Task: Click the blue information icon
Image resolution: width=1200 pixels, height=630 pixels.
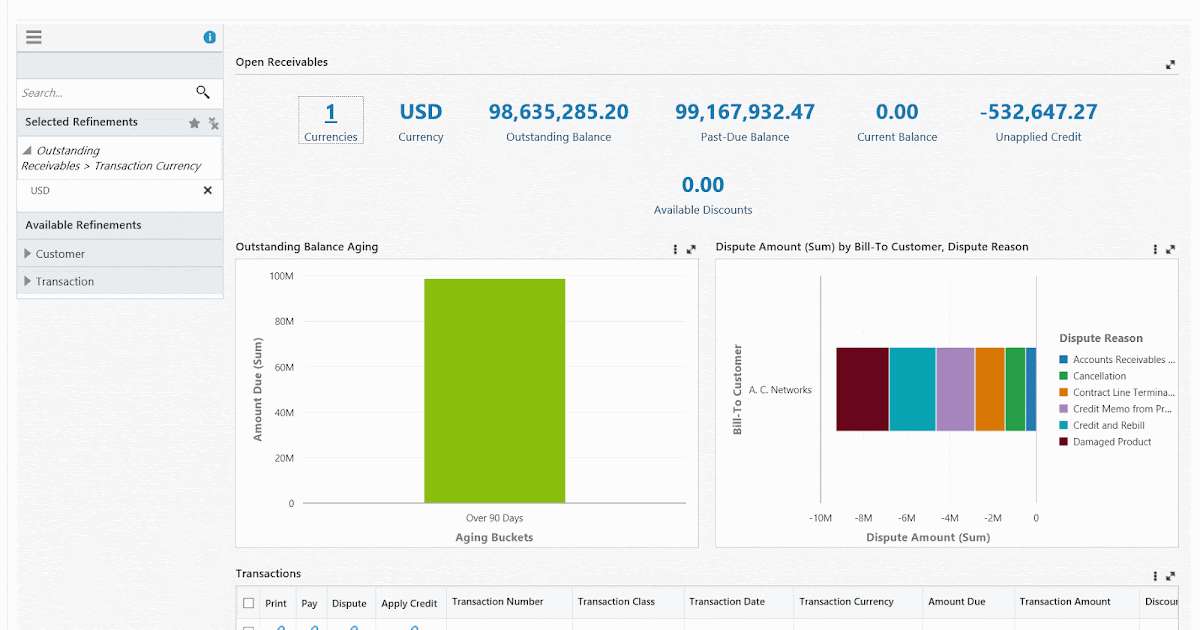Action: [210, 36]
